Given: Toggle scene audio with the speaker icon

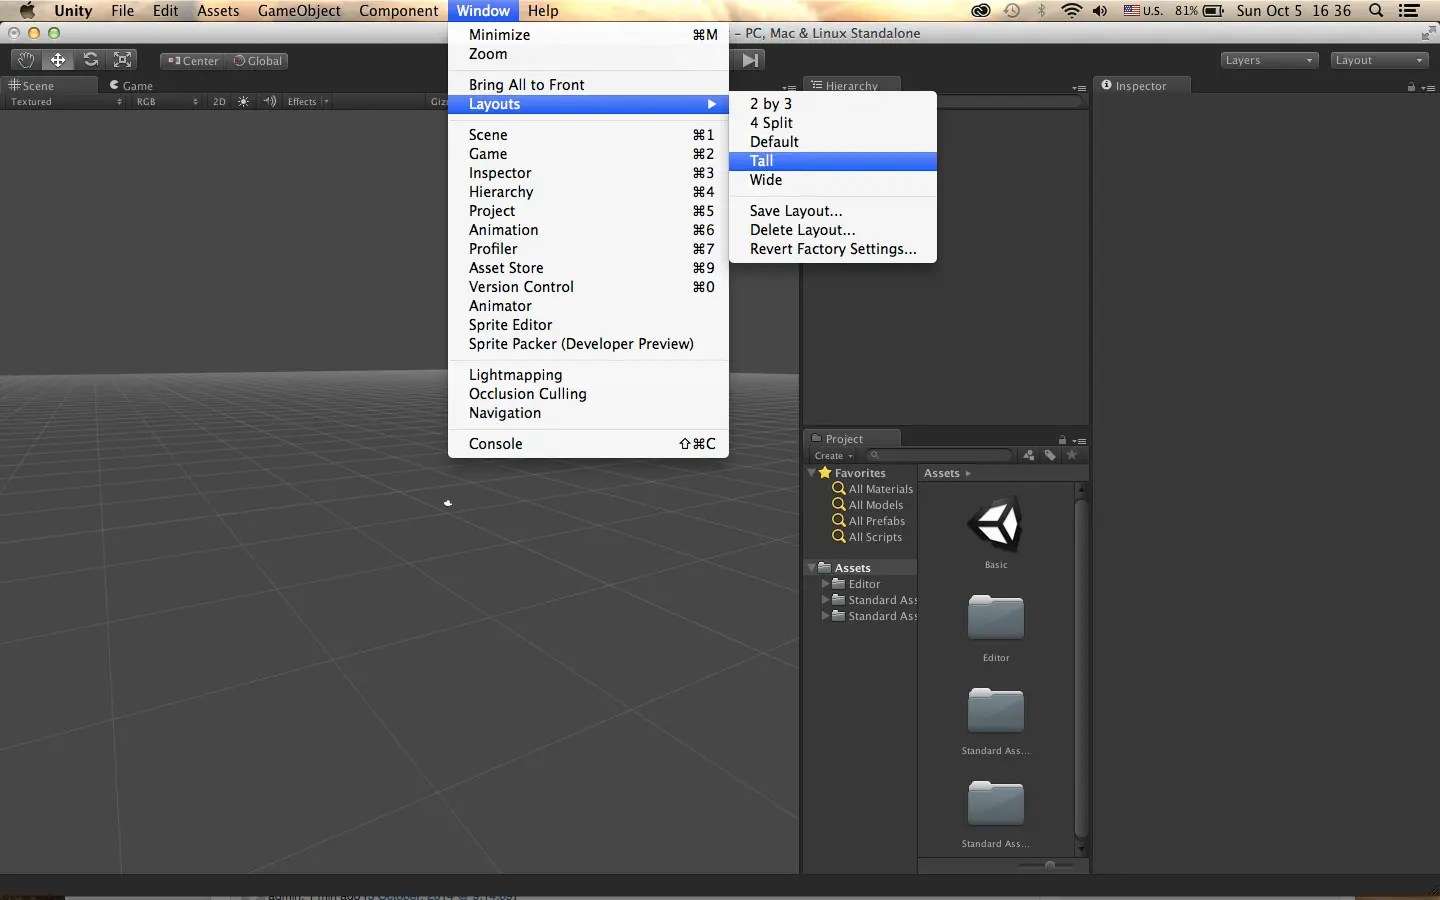Looking at the screenshot, I should coord(269,101).
